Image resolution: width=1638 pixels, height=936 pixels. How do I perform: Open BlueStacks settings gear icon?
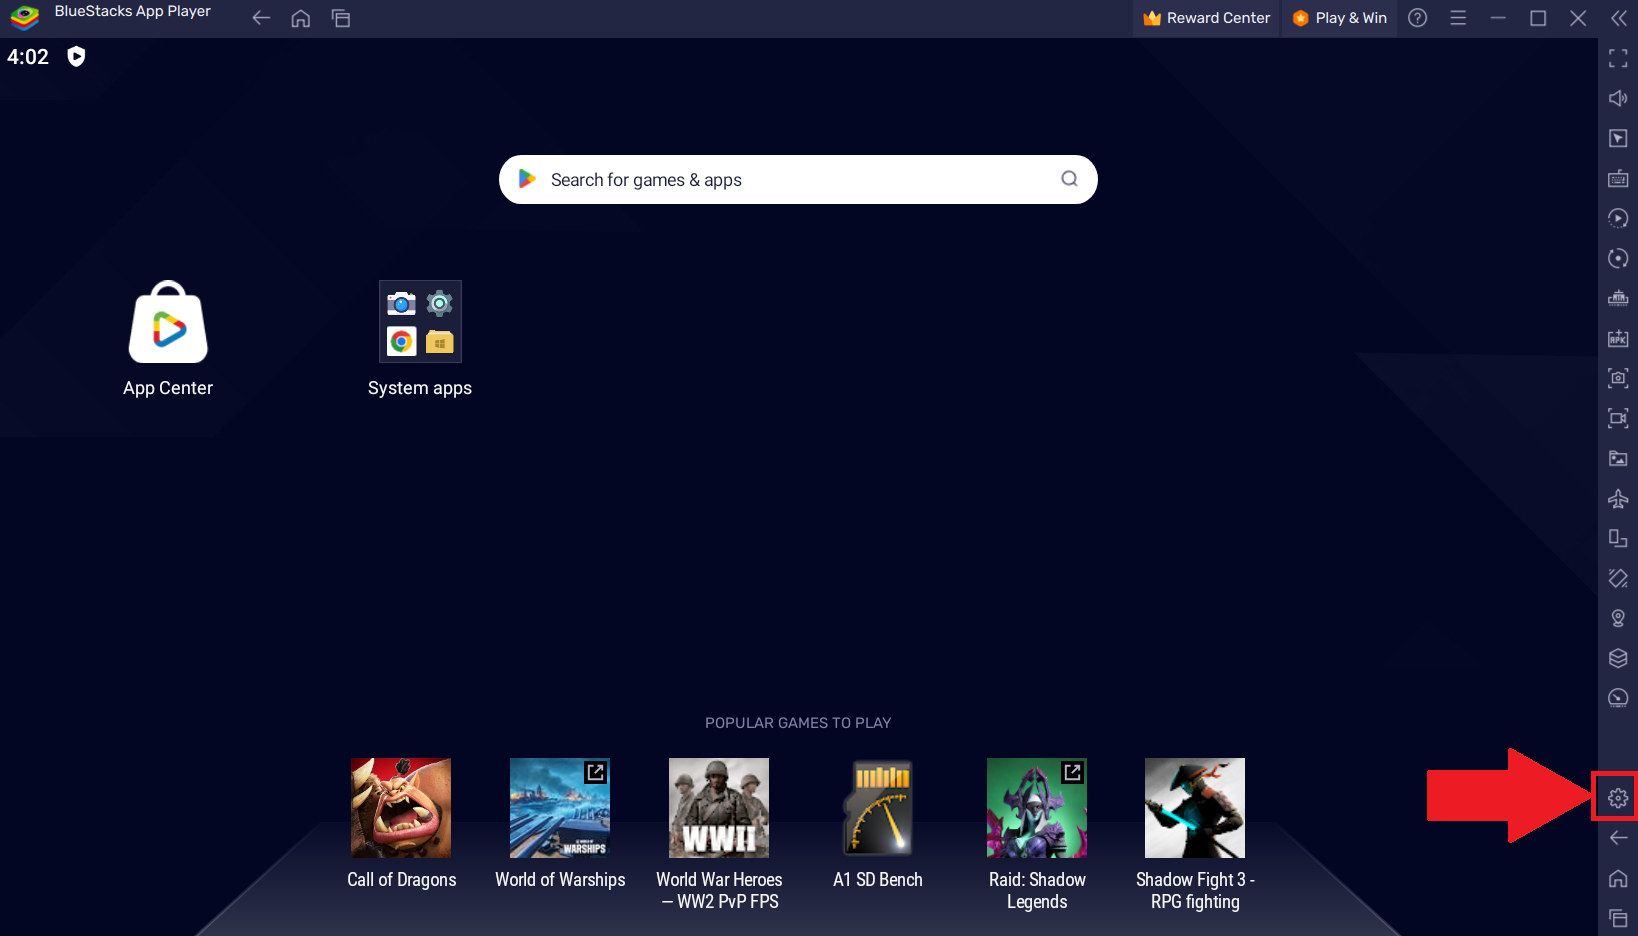[1618, 798]
